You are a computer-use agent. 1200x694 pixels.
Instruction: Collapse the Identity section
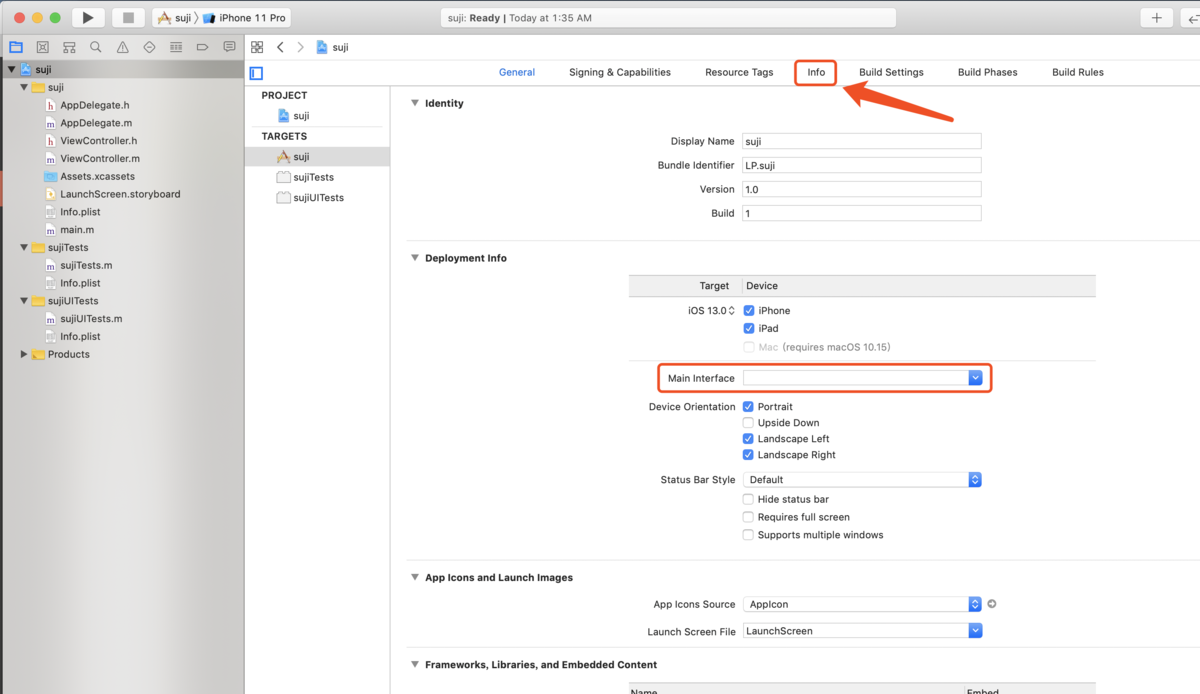click(415, 103)
